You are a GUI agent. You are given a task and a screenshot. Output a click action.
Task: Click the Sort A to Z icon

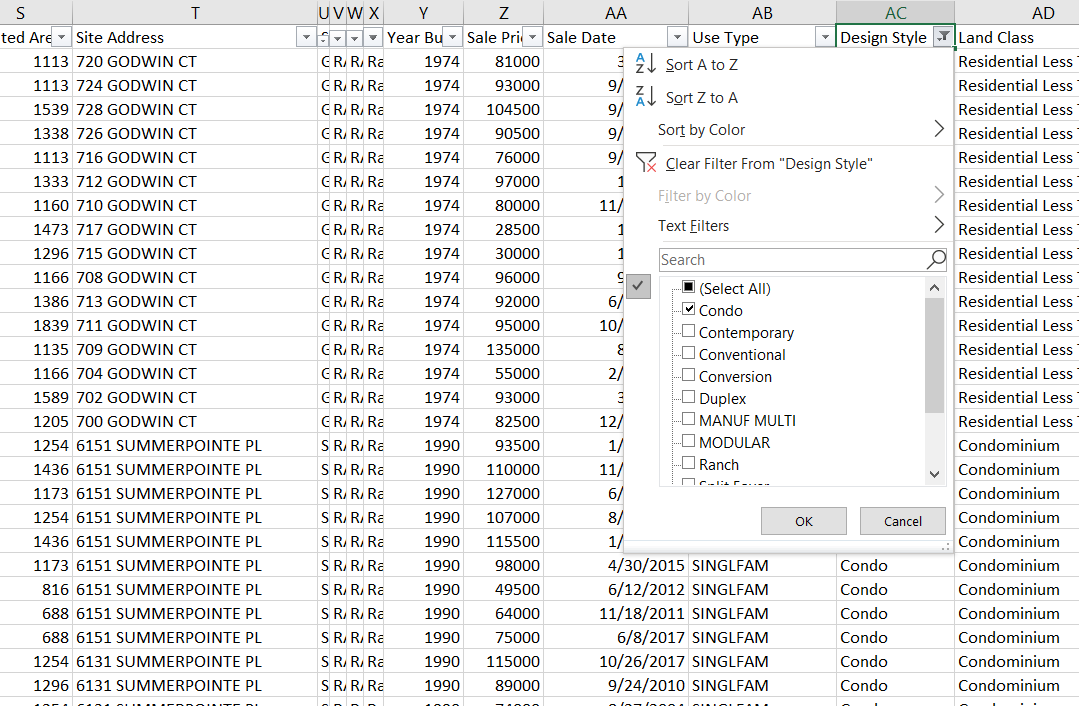(x=645, y=64)
